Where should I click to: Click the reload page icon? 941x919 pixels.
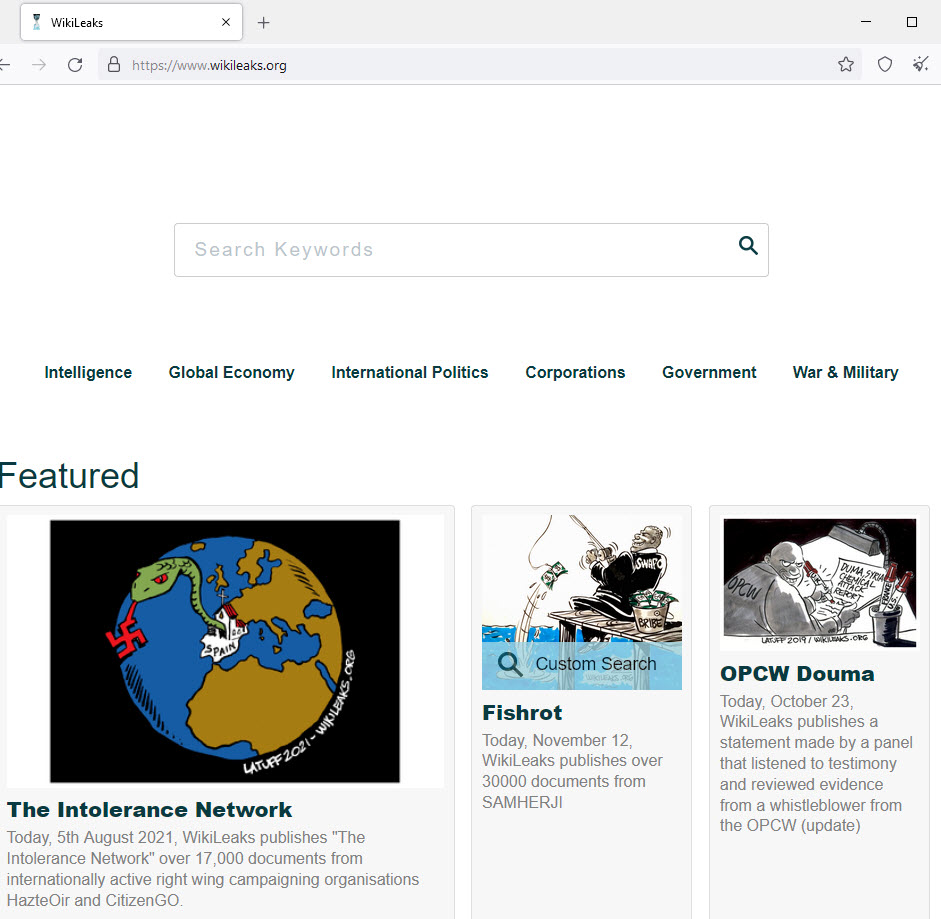(75, 65)
